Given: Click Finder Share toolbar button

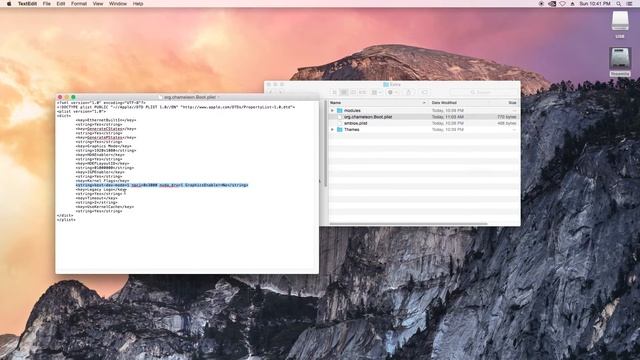Looking at the screenshot, I should 409,92.
